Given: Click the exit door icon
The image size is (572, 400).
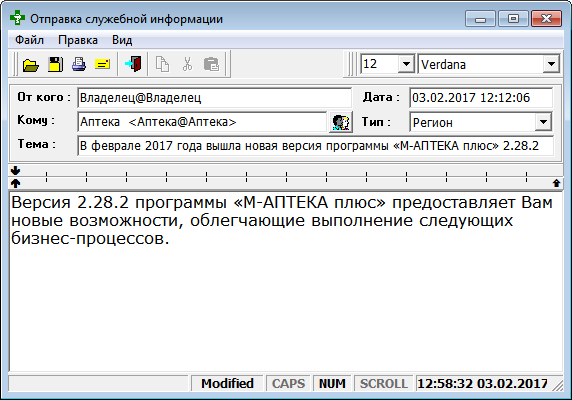Looking at the screenshot, I should point(133,64).
